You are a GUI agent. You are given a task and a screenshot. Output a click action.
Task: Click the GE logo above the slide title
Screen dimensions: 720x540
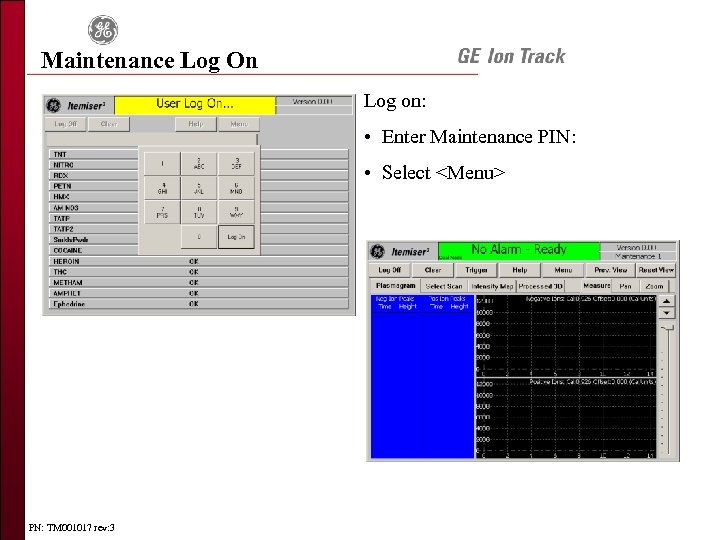pyautogui.click(x=103, y=30)
